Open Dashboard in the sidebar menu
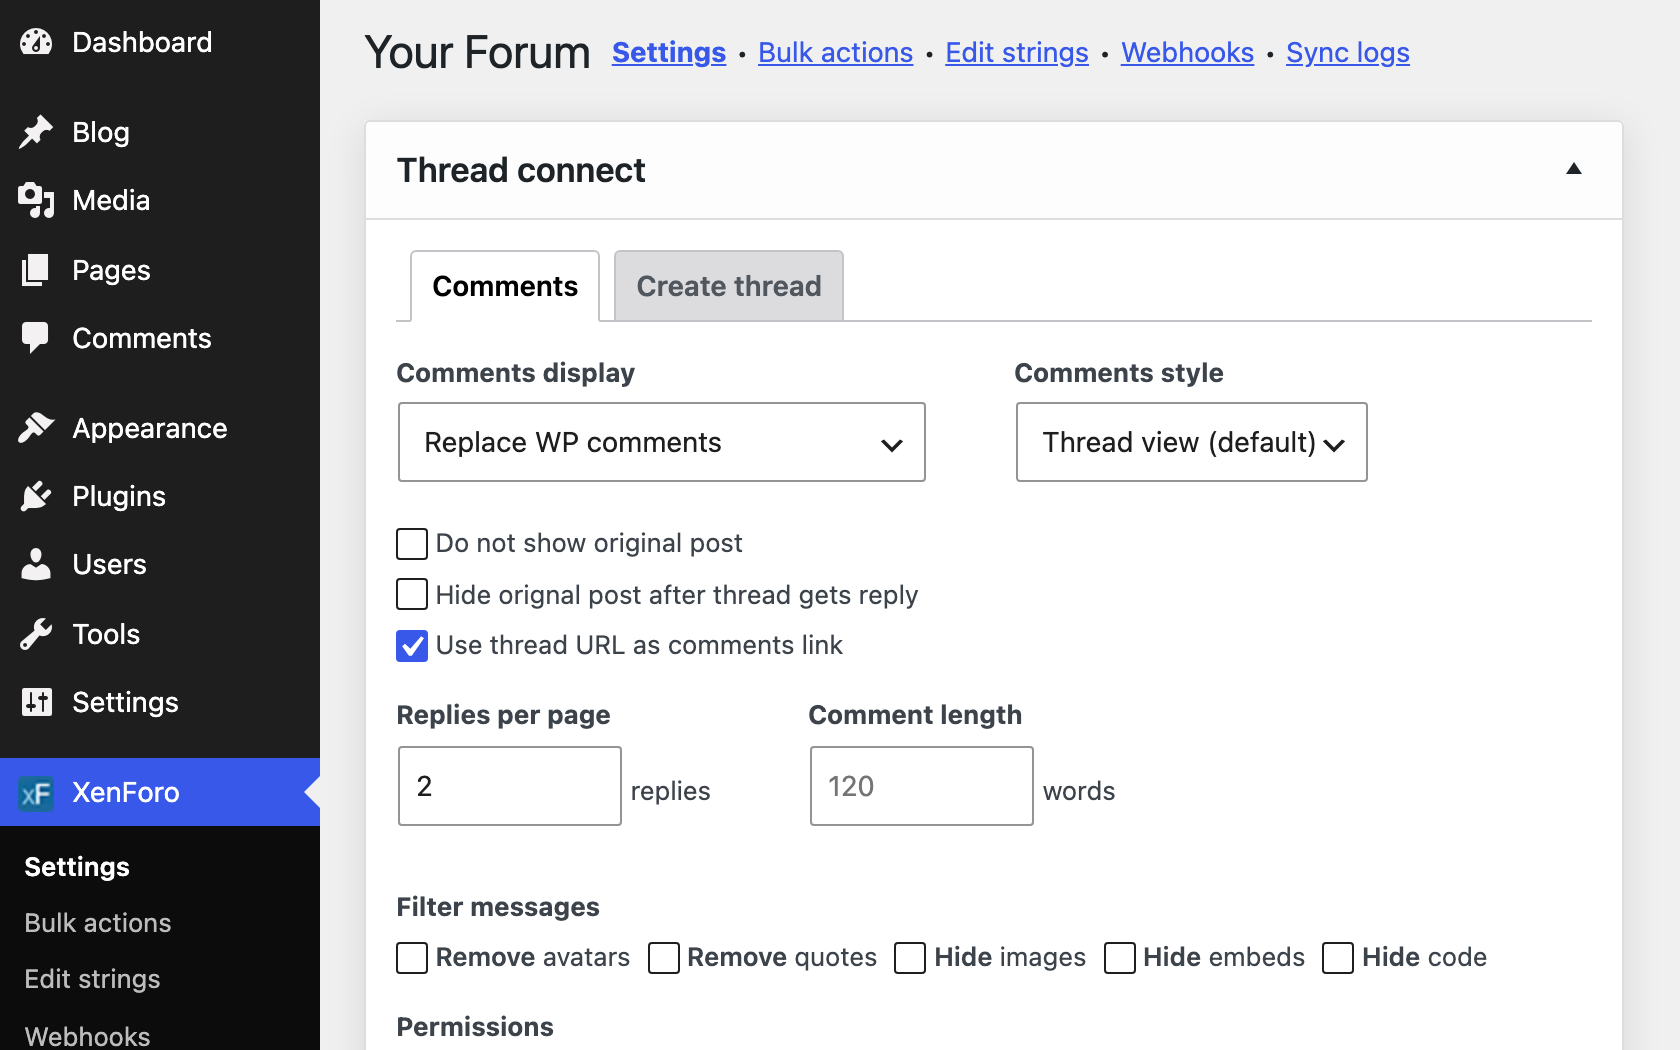 pyautogui.click(x=160, y=42)
